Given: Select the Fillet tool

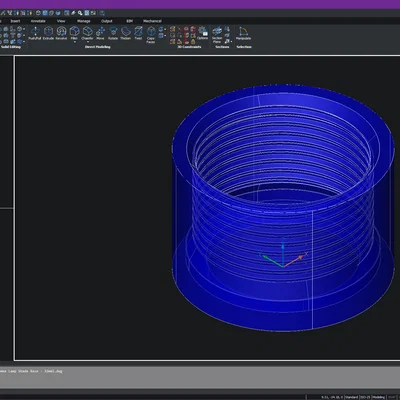Looking at the screenshot, I should pyautogui.click(x=74, y=33).
